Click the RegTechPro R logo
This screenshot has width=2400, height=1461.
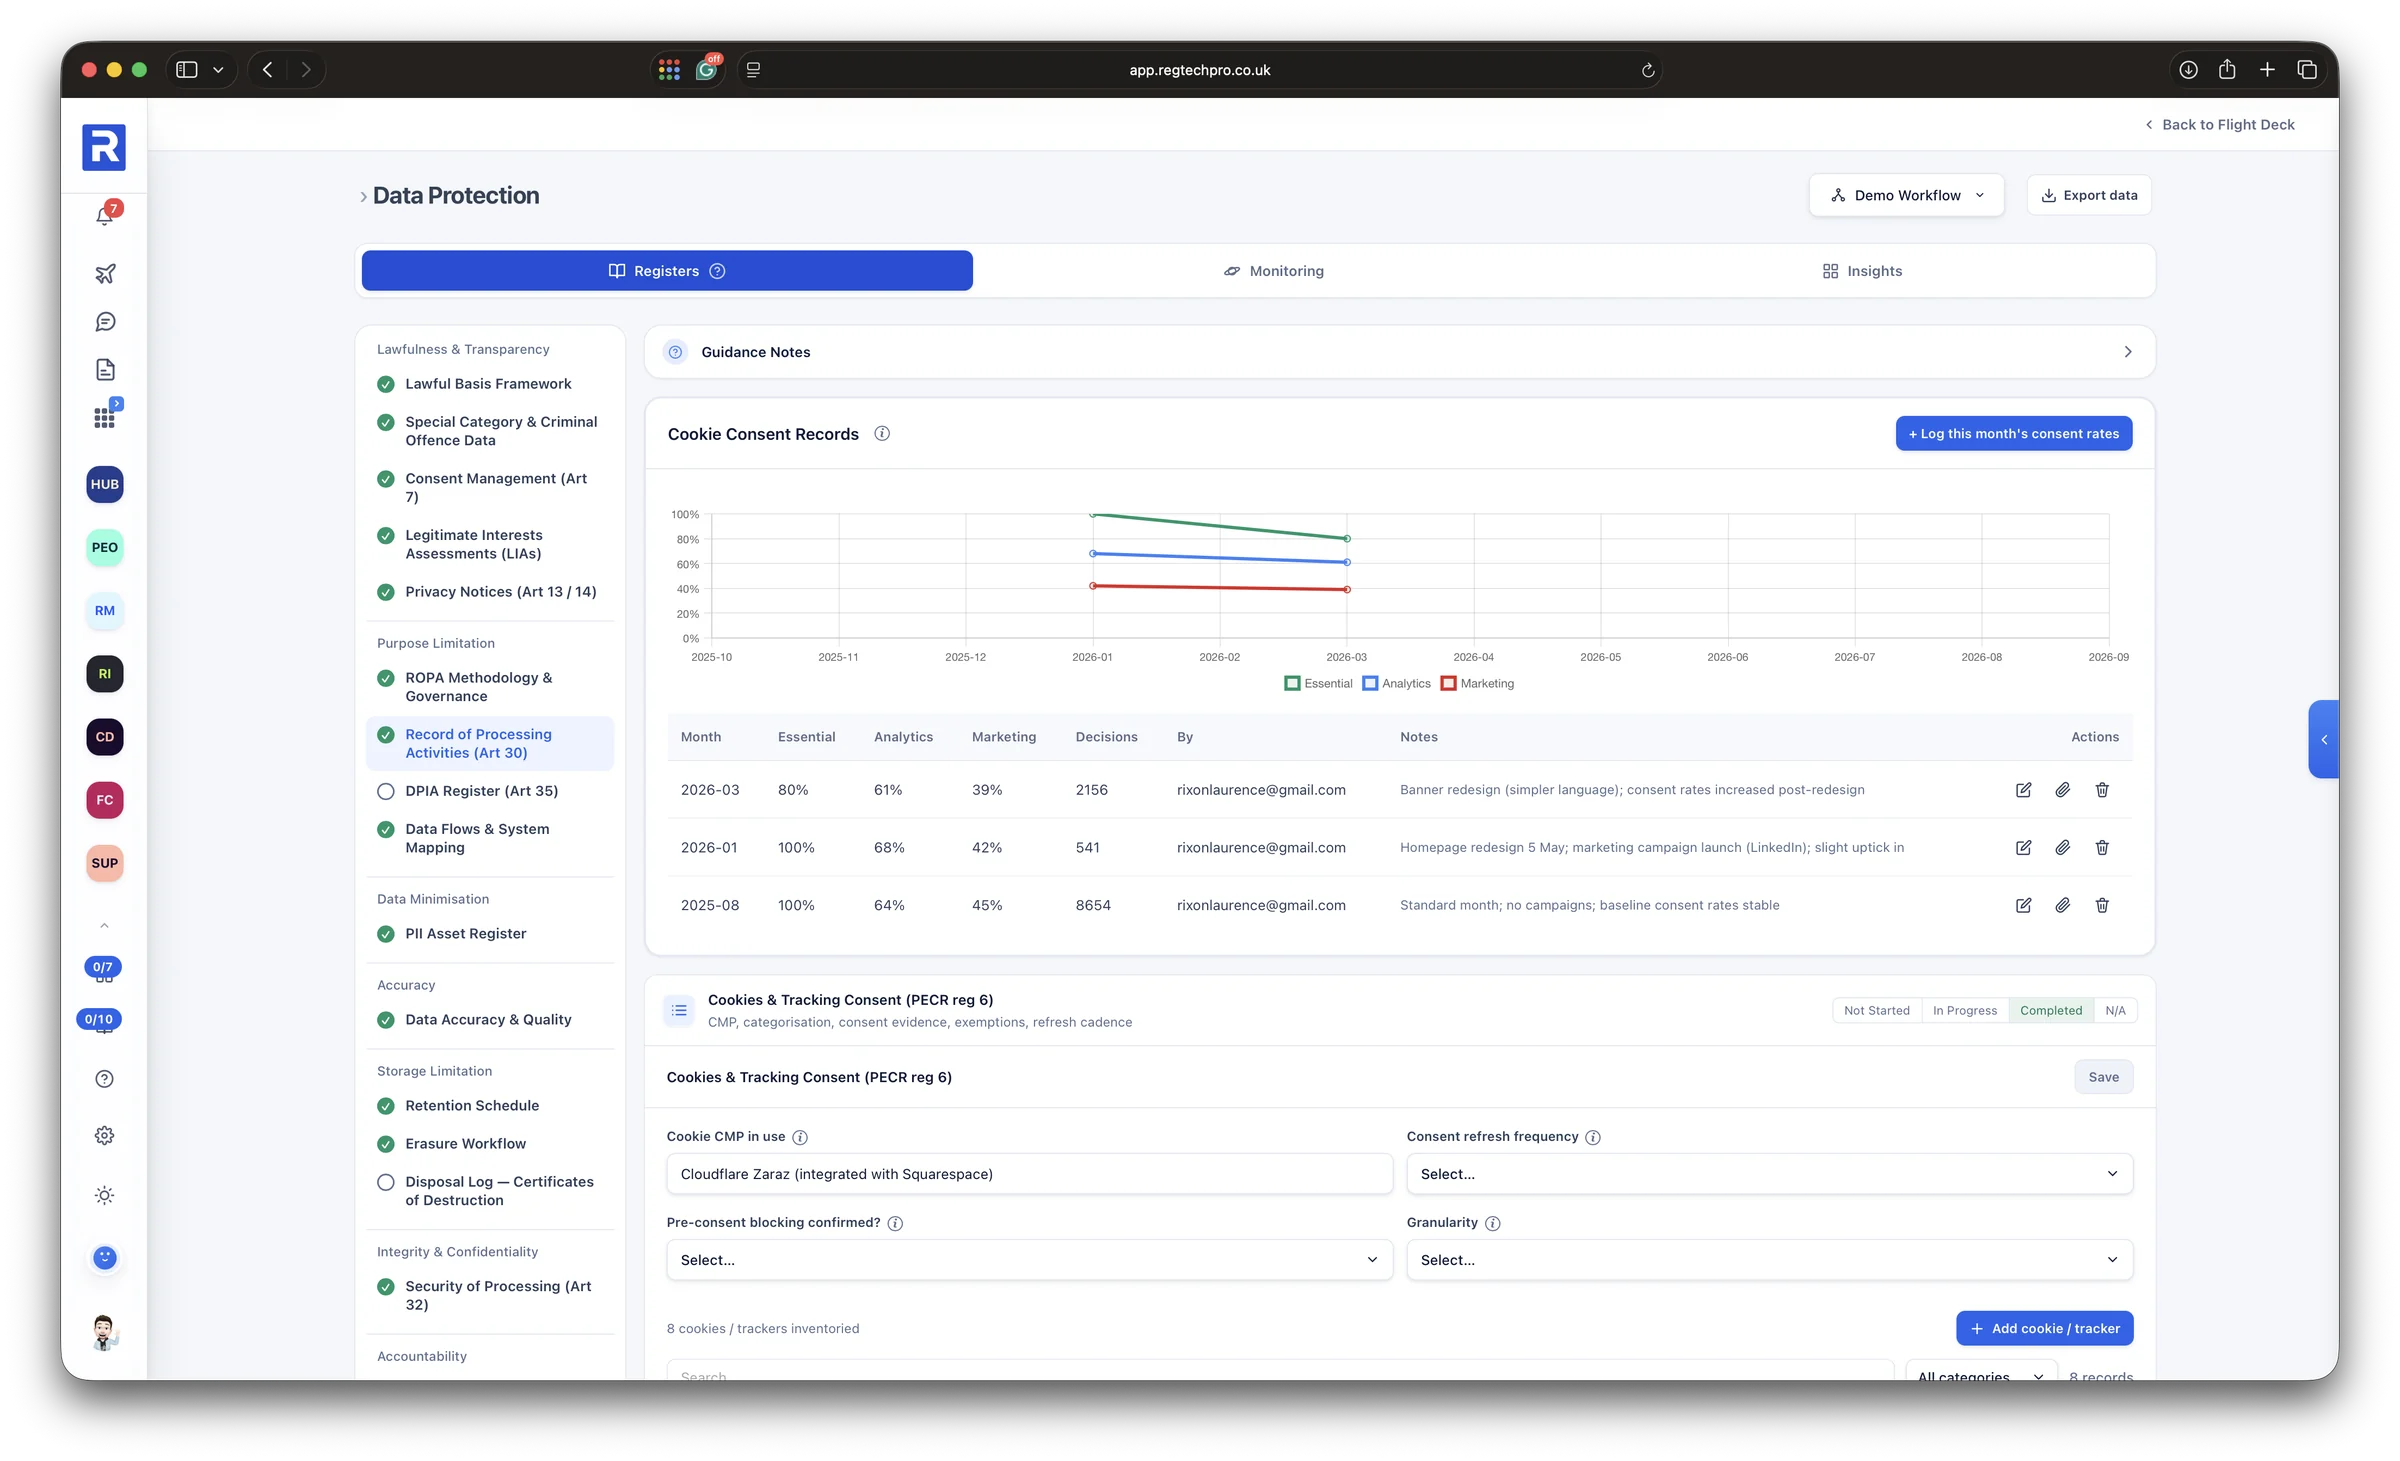tap(104, 148)
